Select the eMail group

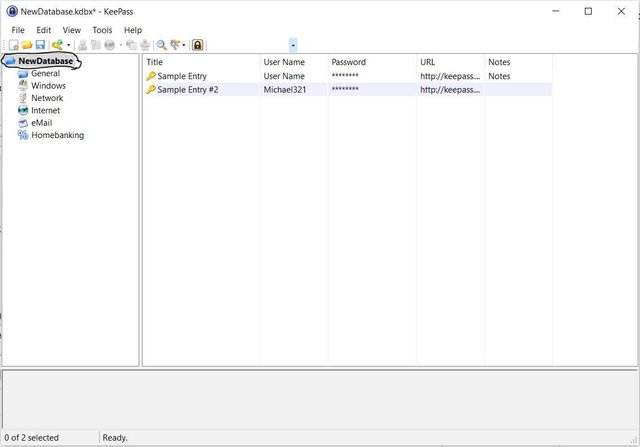tap(42, 122)
